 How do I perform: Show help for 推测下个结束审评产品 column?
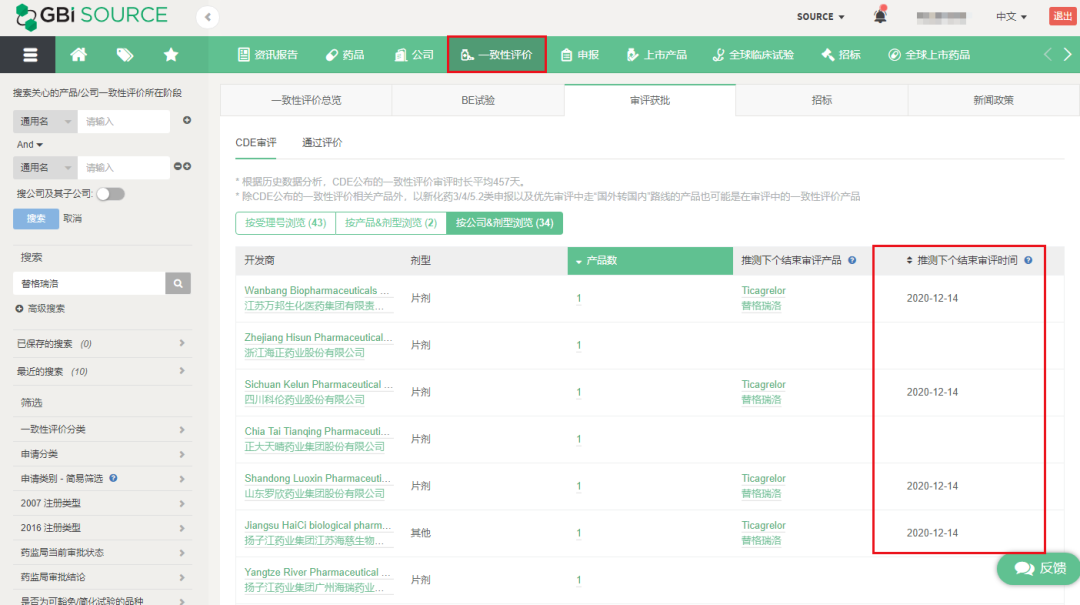tap(852, 260)
